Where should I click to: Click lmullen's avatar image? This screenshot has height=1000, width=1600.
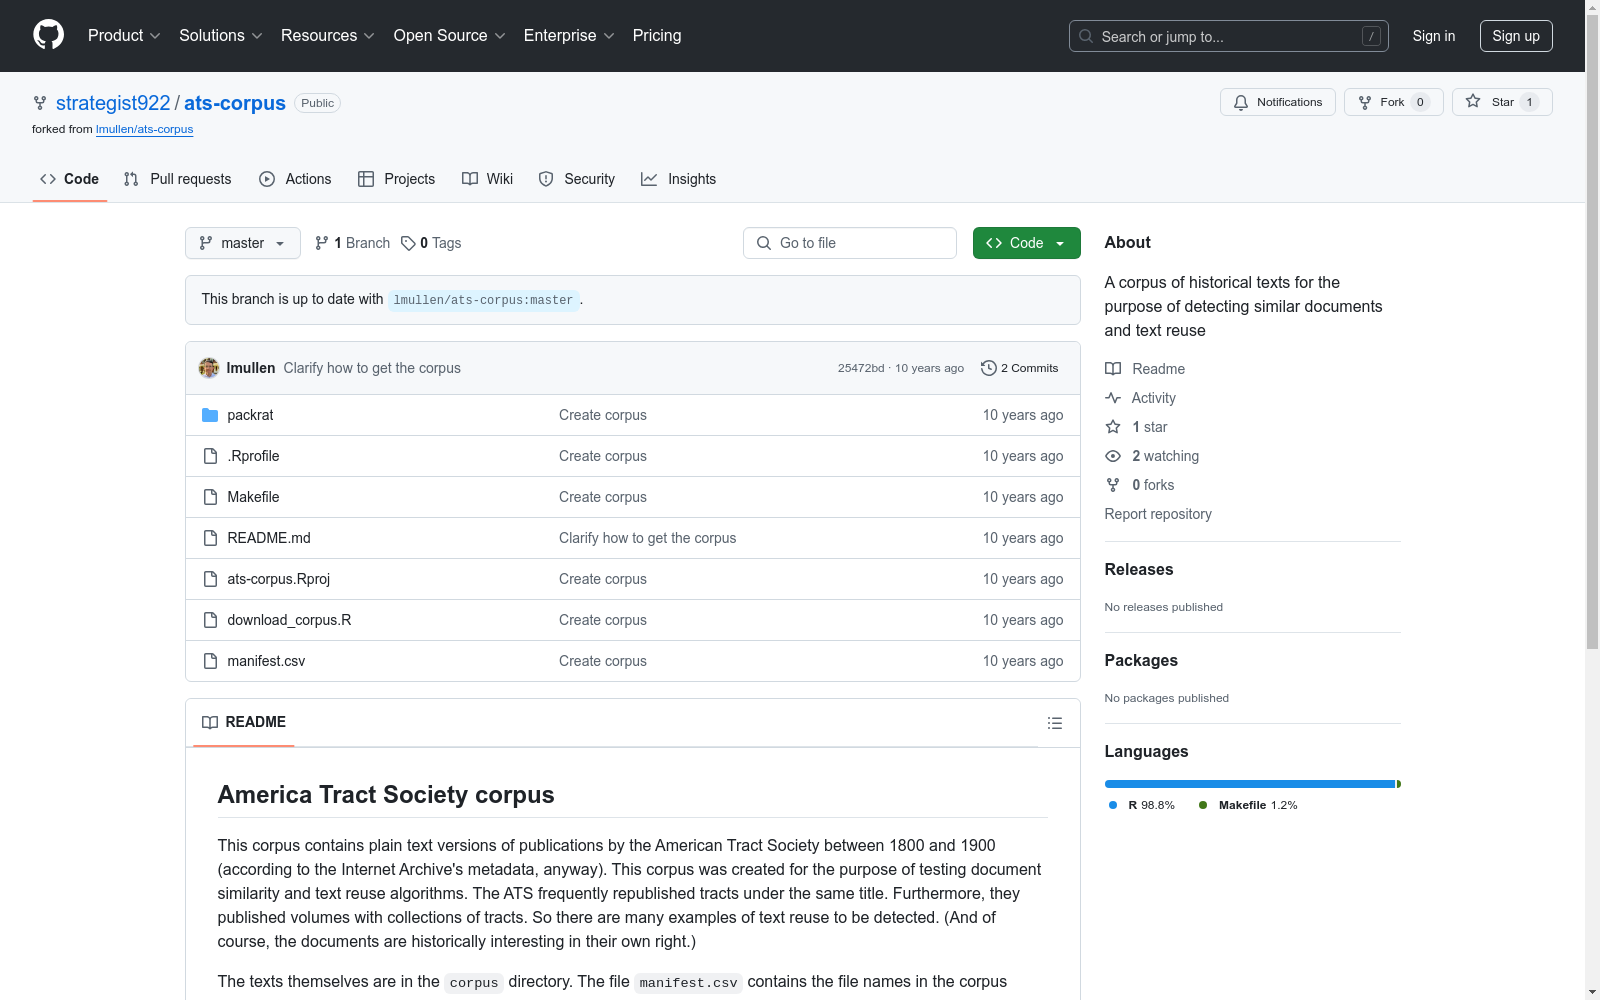209,368
